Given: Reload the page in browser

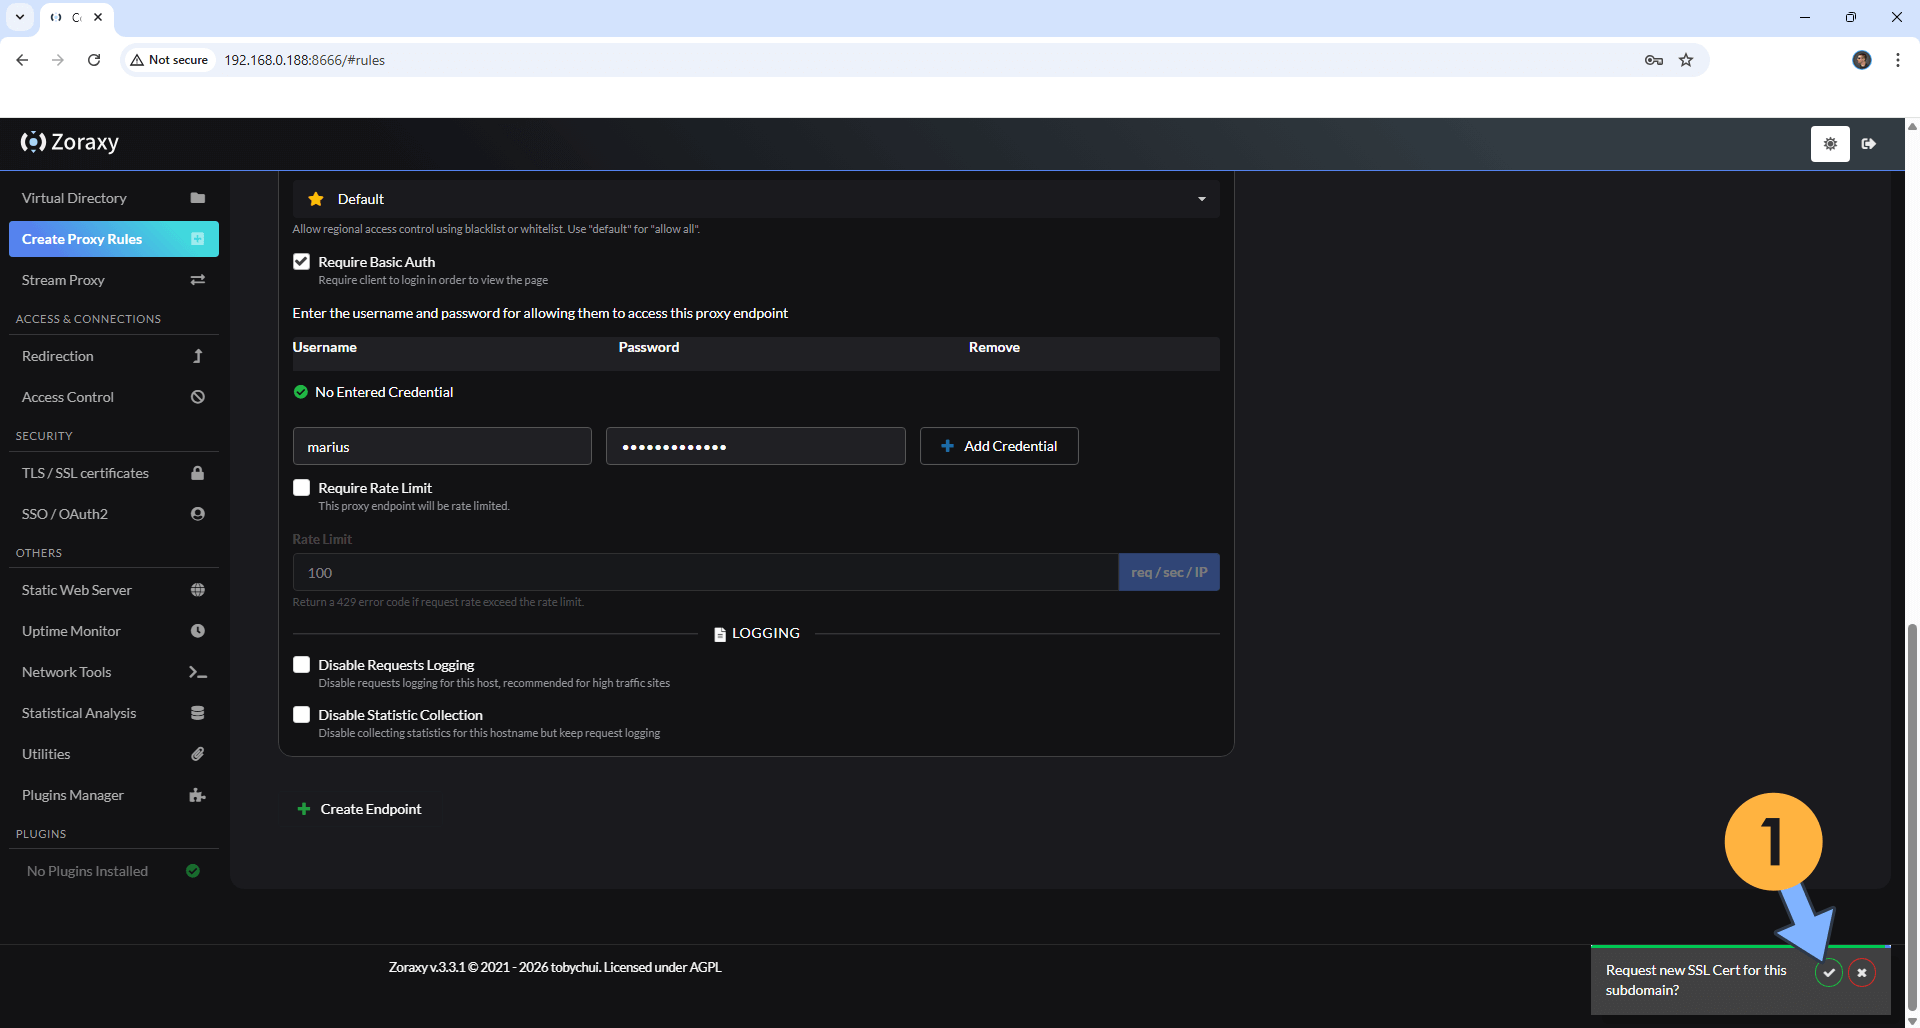Looking at the screenshot, I should [94, 60].
